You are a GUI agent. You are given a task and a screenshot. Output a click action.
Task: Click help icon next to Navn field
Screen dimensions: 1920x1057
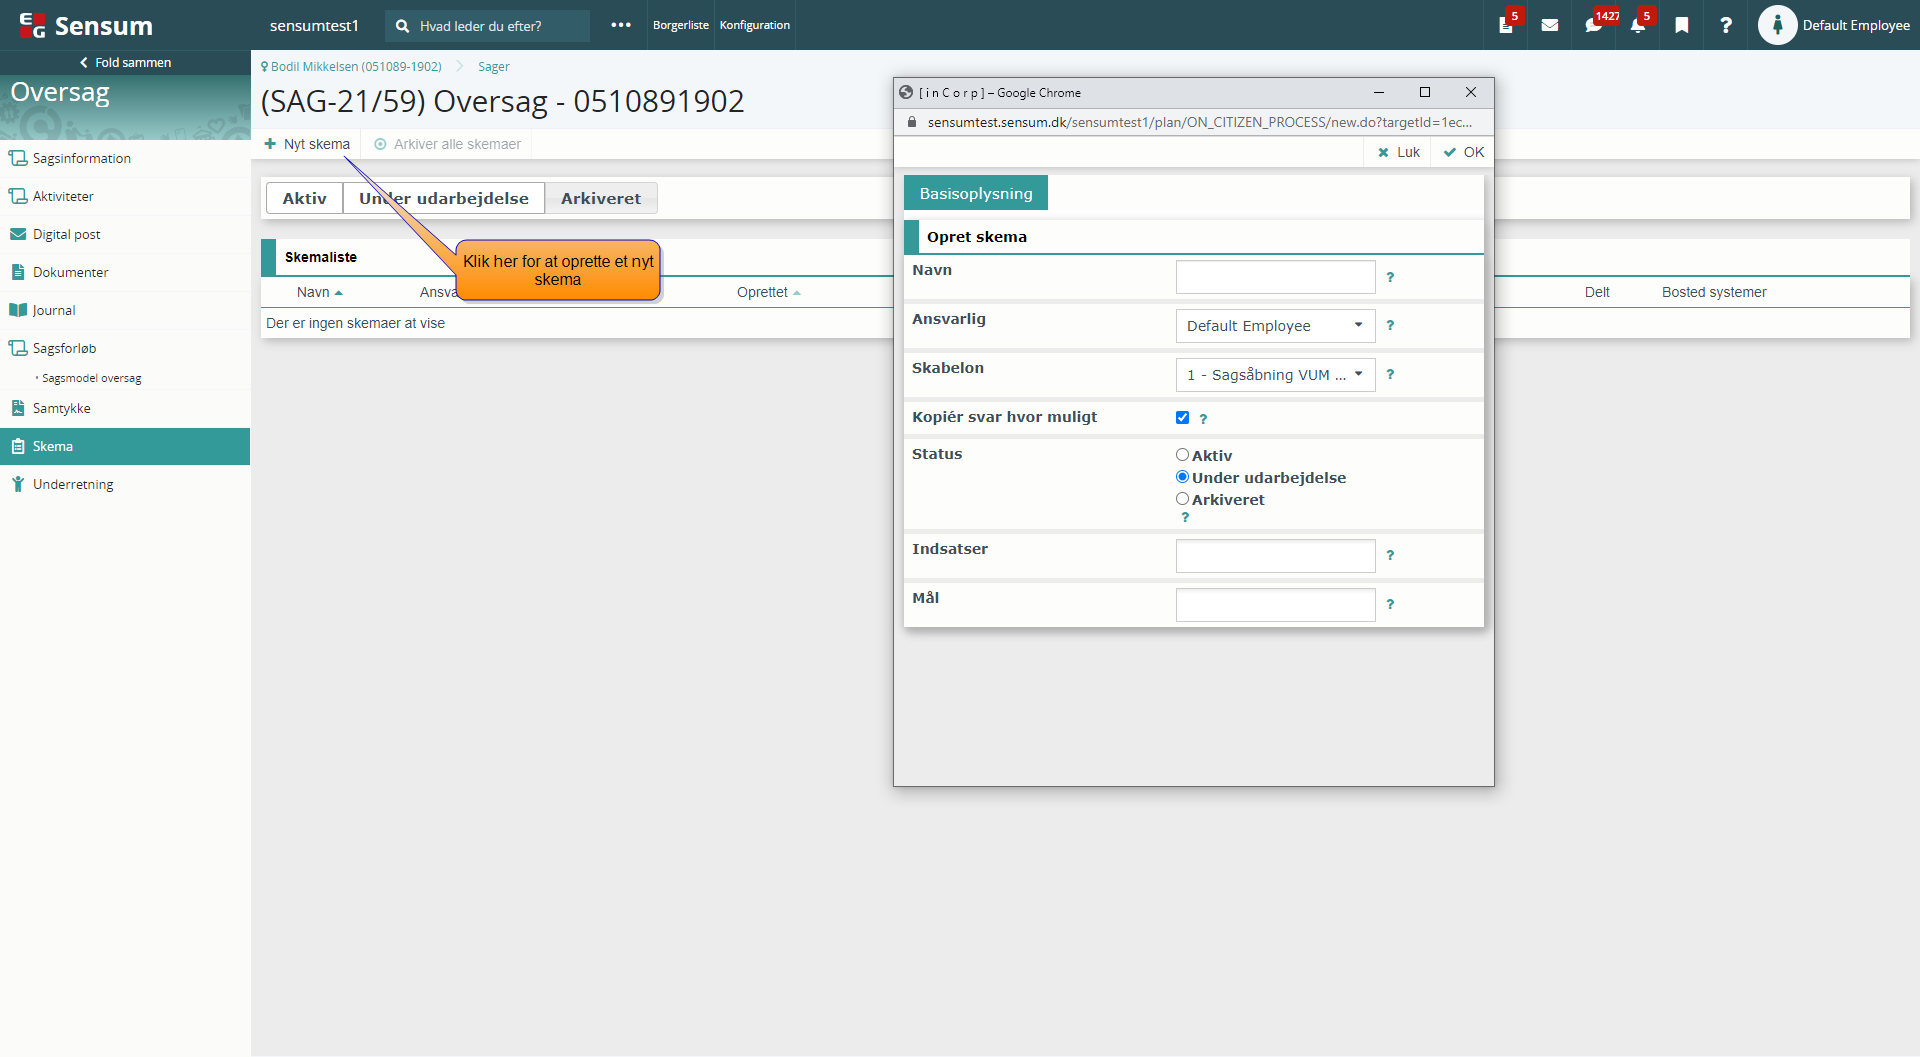click(x=1390, y=277)
